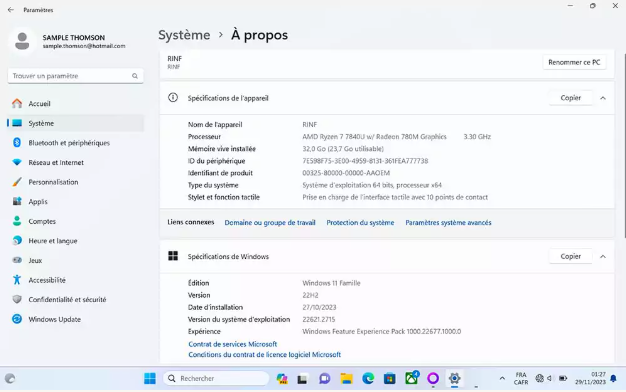Open the chat app on the taskbar
626x392 pixels.
point(325,378)
